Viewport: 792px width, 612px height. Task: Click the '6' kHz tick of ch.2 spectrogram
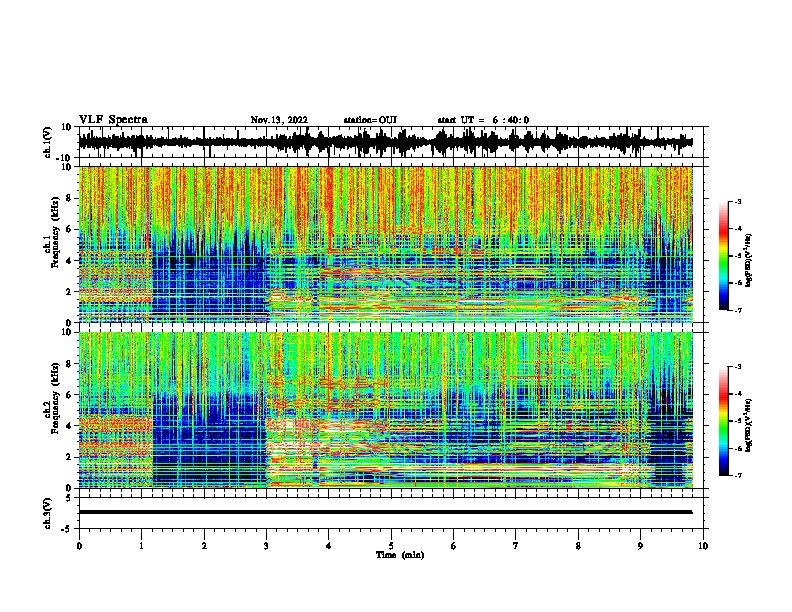coord(70,394)
